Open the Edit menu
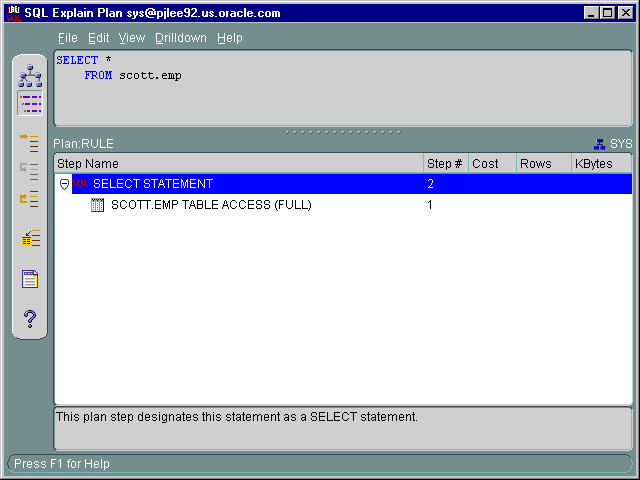This screenshot has width=640, height=480. click(98, 38)
